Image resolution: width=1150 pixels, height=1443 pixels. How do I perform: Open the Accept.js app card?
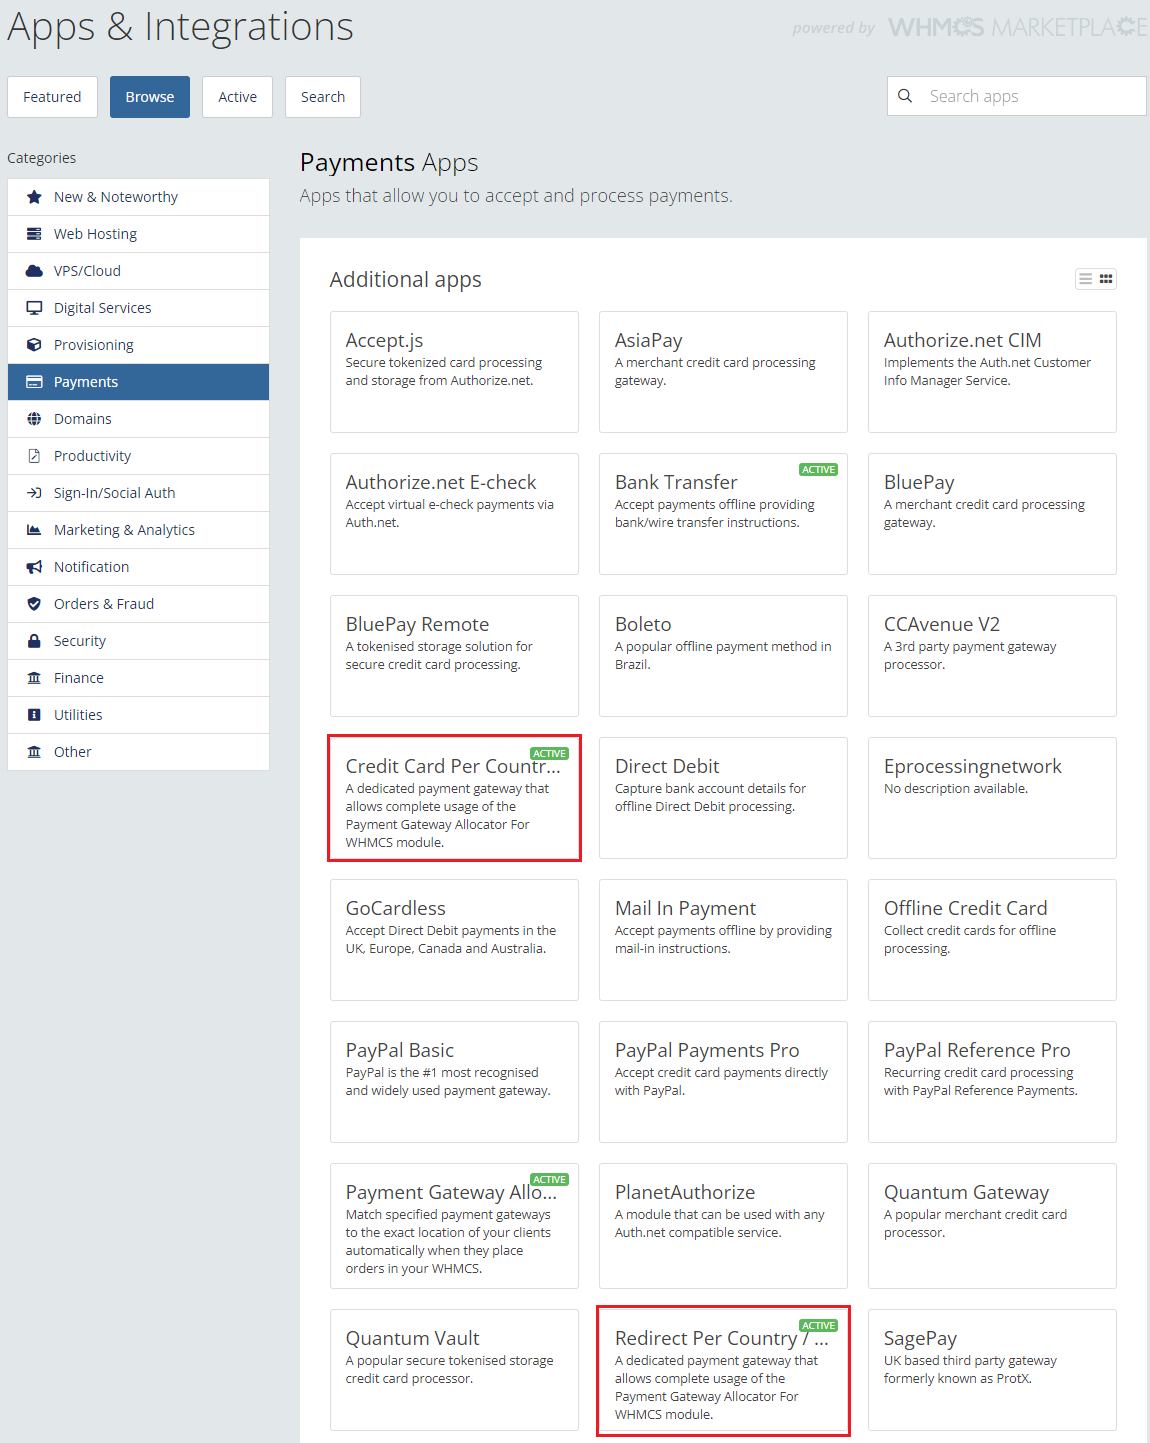tap(454, 372)
